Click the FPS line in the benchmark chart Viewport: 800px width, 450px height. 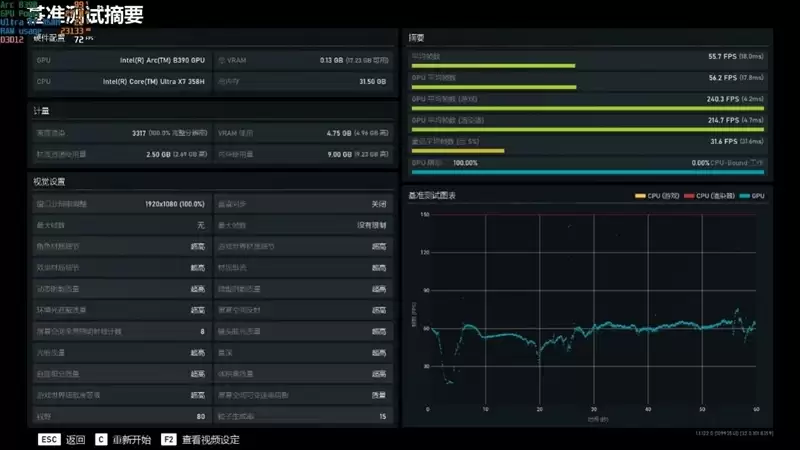click(x=600, y=326)
